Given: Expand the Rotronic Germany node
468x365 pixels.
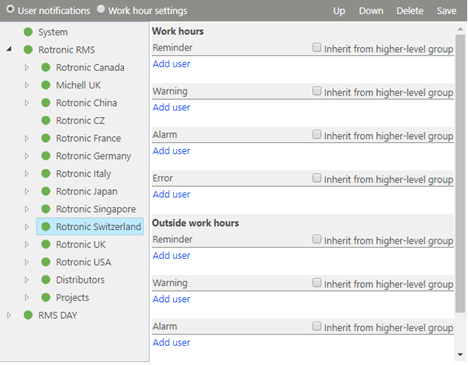Looking at the screenshot, I should click(x=27, y=156).
